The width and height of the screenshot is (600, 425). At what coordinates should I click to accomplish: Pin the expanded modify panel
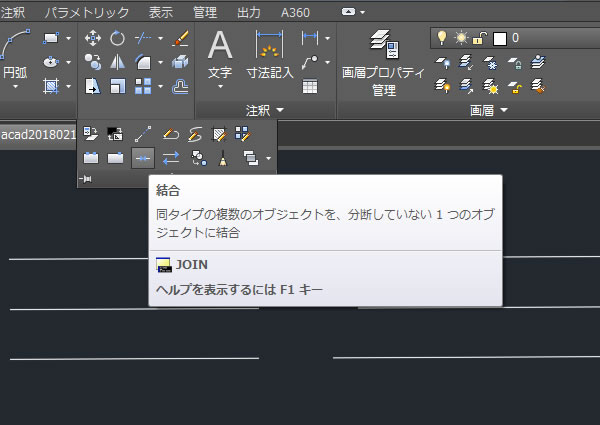pos(85,179)
